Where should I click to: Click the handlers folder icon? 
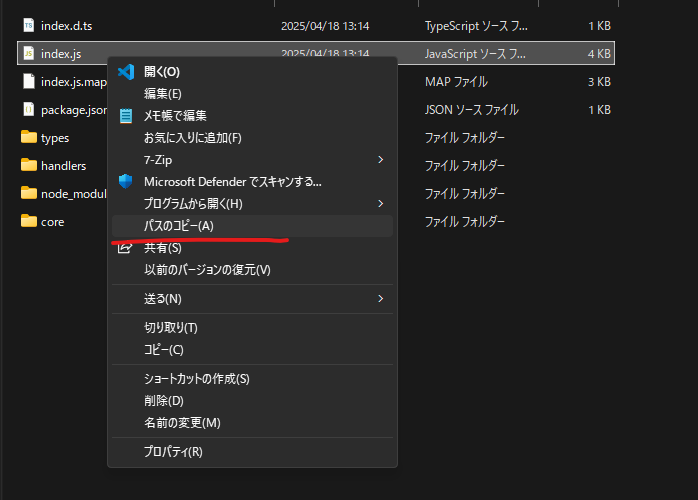29,165
